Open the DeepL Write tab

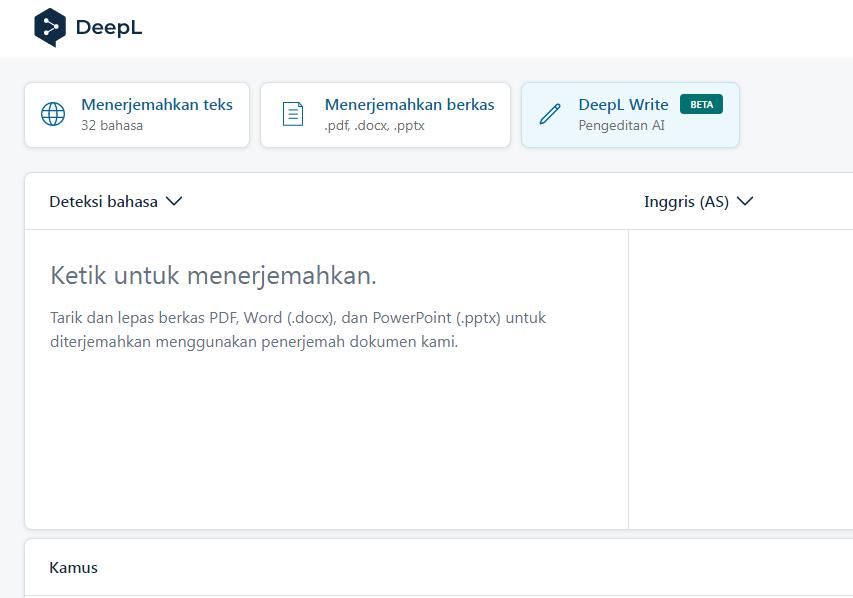point(630,115)
